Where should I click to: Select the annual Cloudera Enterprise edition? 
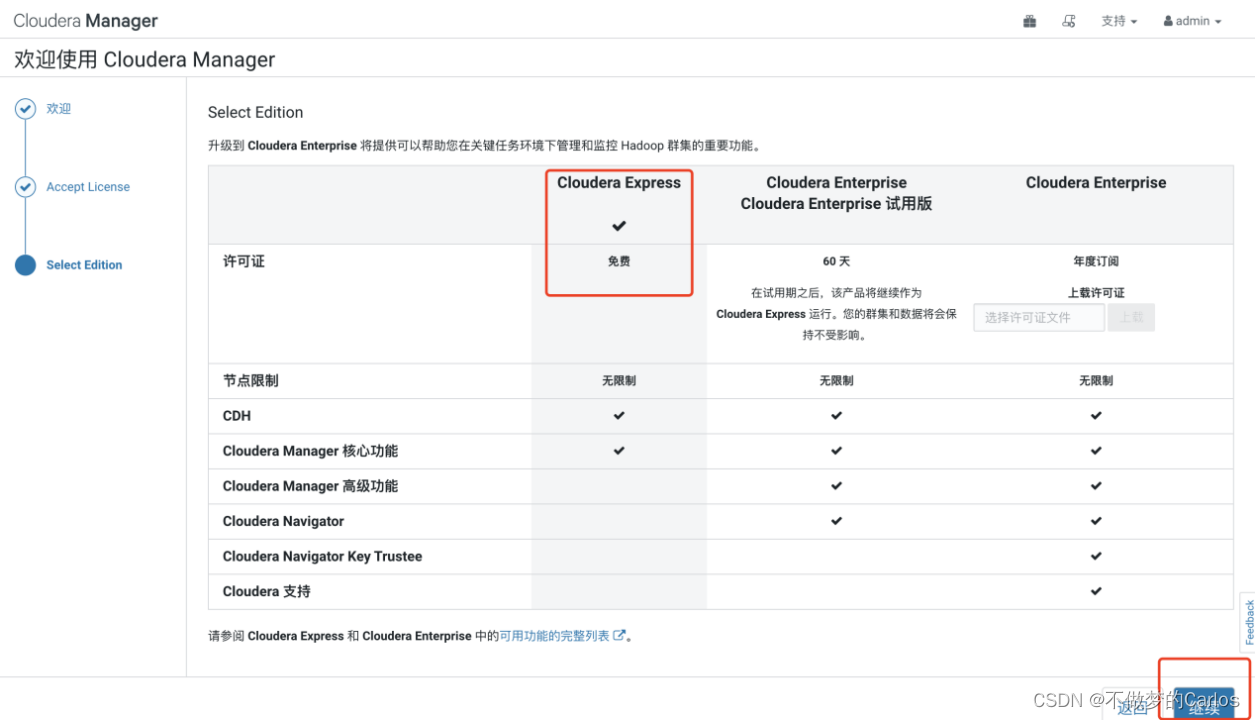click(1095, 182)
